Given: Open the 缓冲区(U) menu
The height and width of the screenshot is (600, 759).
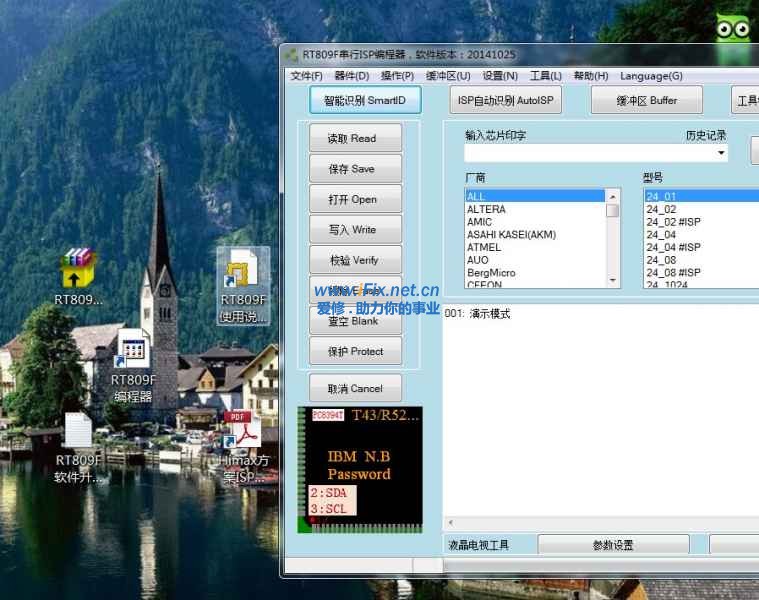Looking at the screenshot, I should pos(448,76).
